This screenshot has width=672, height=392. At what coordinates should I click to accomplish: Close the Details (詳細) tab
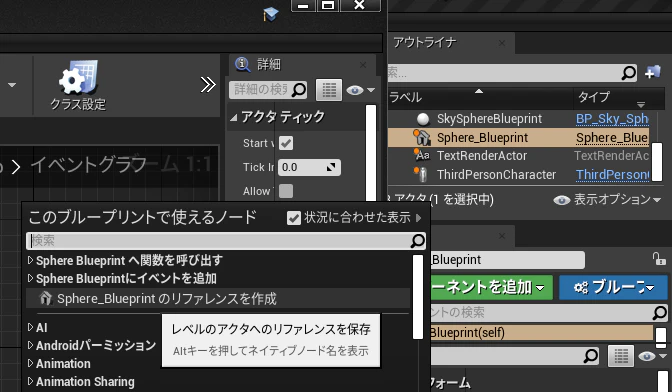coord(363,65)
